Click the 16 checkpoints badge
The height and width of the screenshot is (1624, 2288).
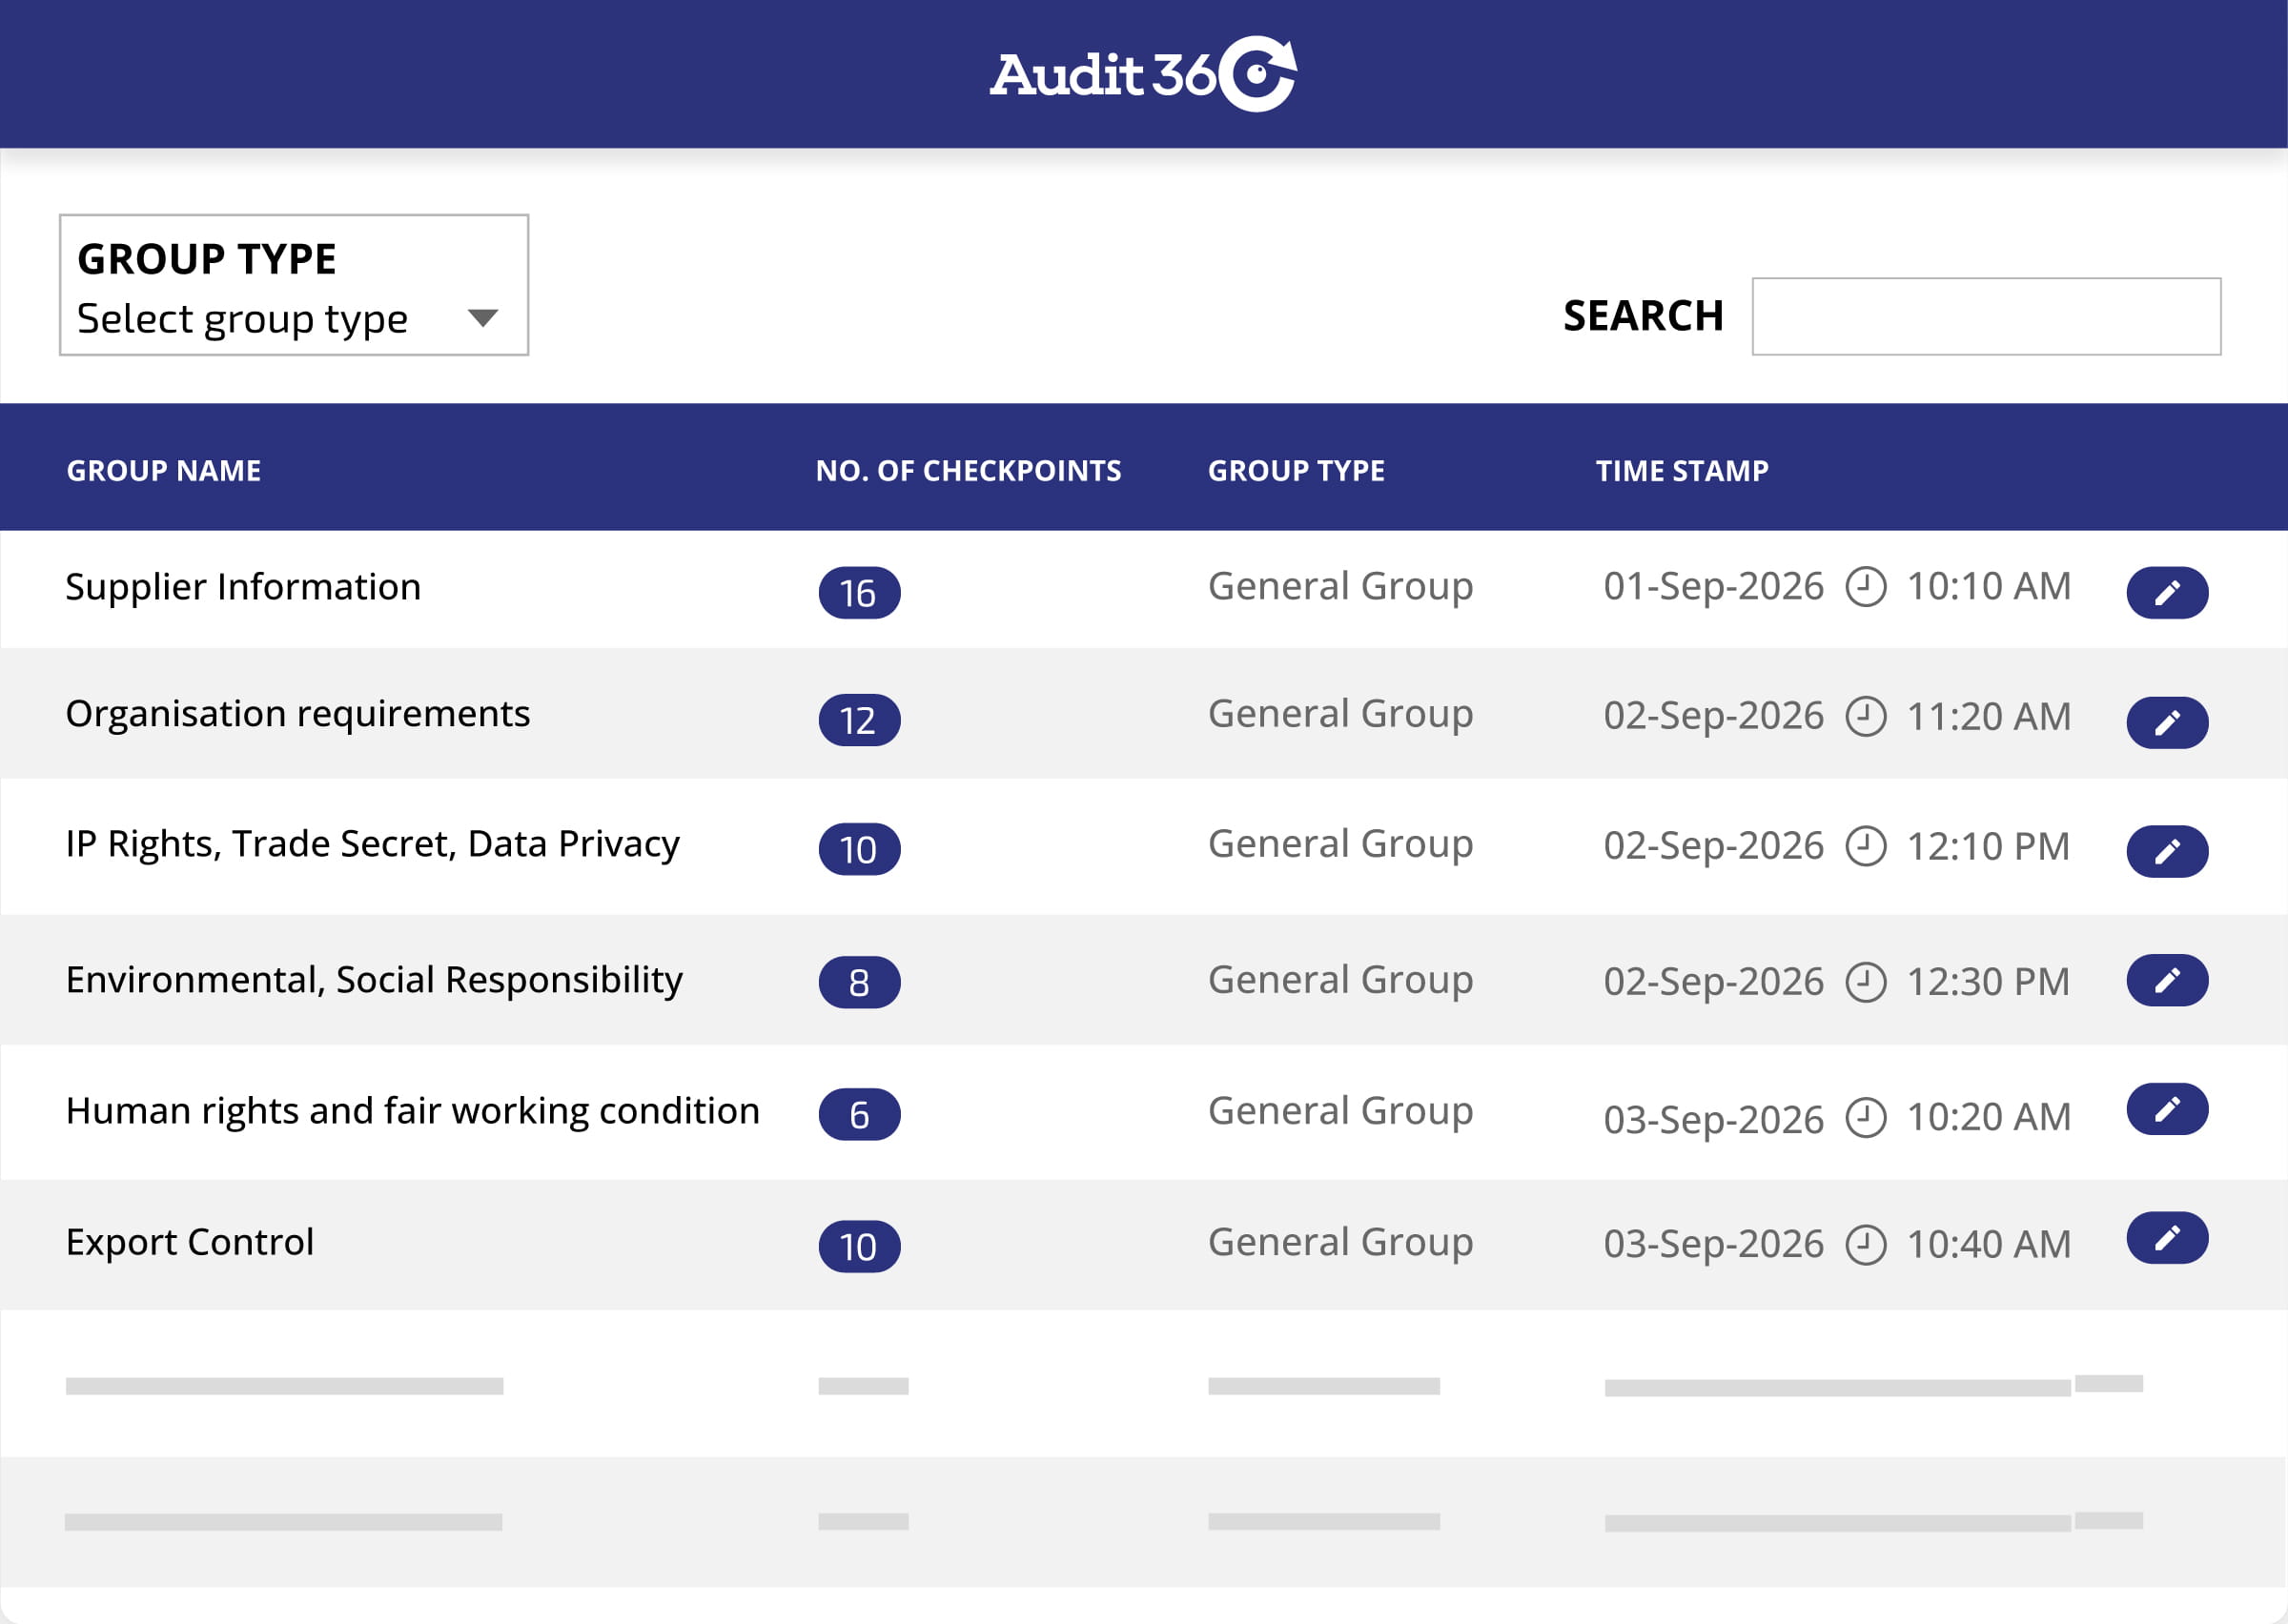(859, 593)
